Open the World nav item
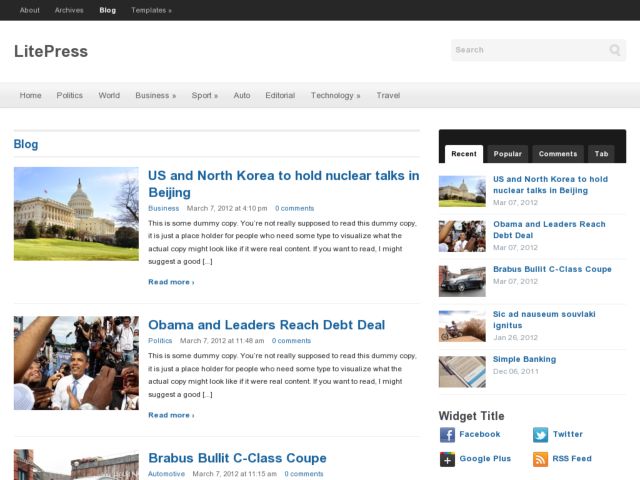Viewport: 640px width, 480px height. (x=109, y=96)
